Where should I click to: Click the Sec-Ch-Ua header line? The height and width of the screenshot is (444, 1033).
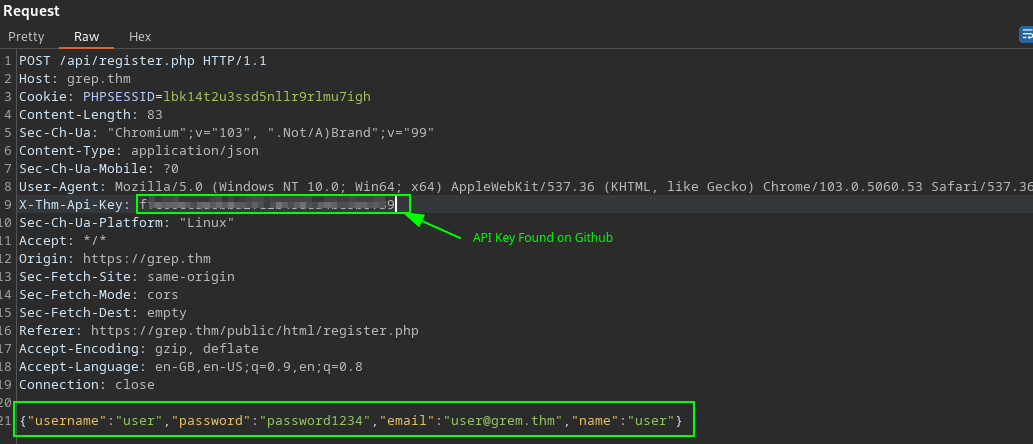pos(227,132)
